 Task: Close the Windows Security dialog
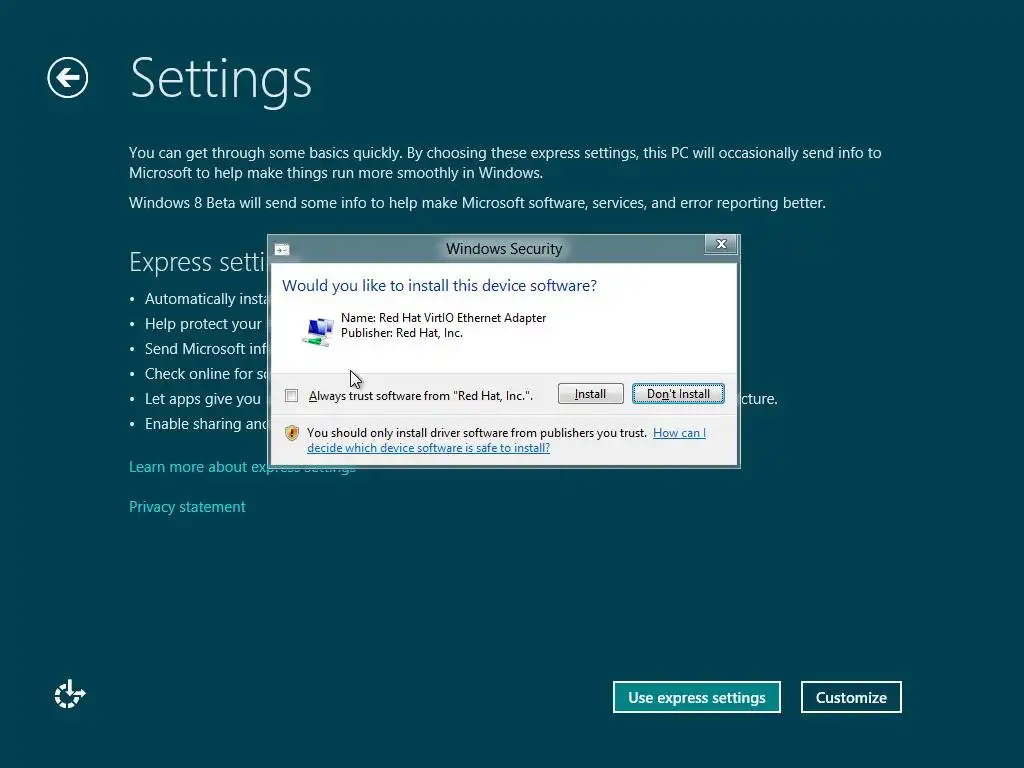pyautogui.click(x=721, y=244)
